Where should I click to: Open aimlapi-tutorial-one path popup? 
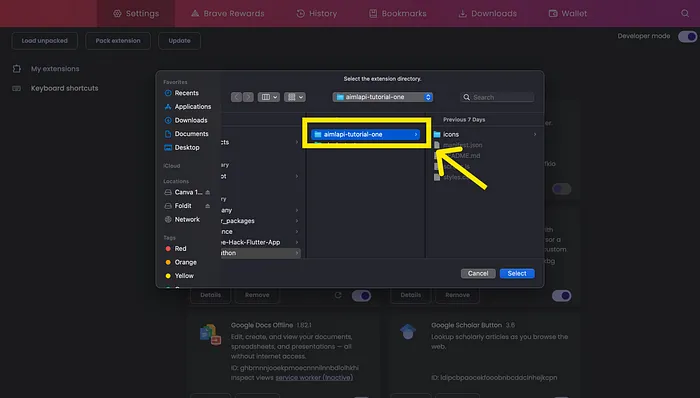(x=383, y=97)
